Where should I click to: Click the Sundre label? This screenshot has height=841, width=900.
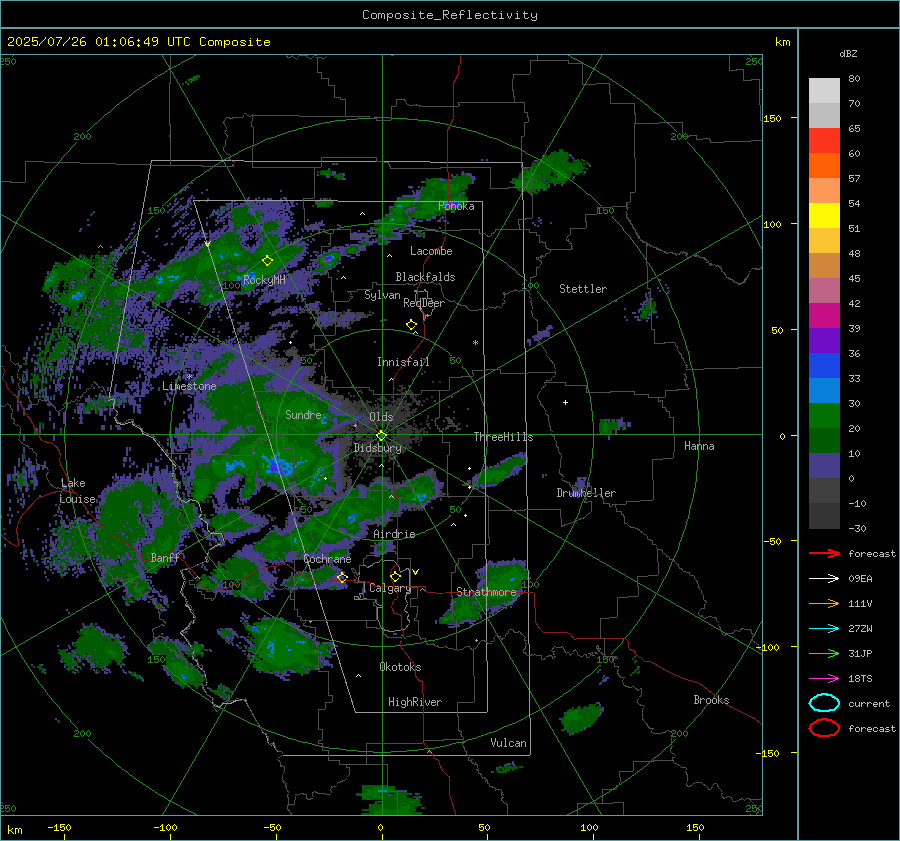303,414
